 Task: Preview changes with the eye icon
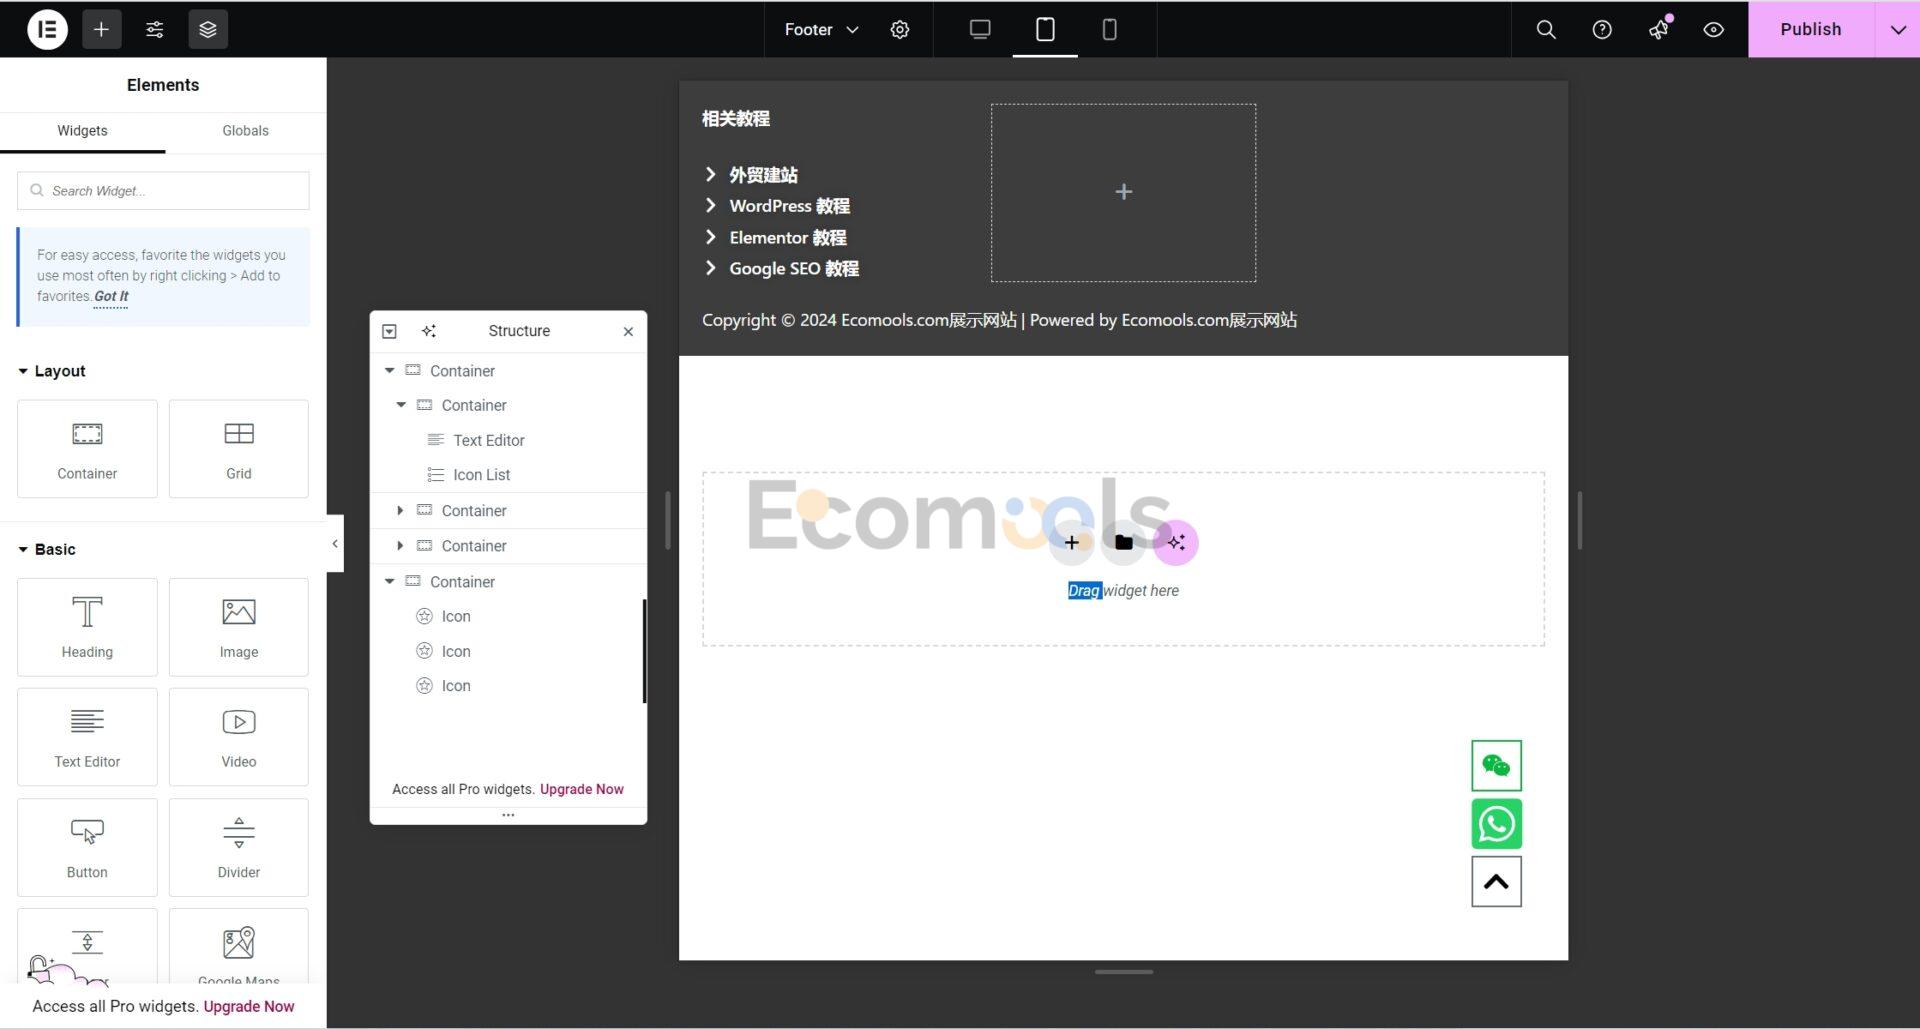[x=1714, y=29]
